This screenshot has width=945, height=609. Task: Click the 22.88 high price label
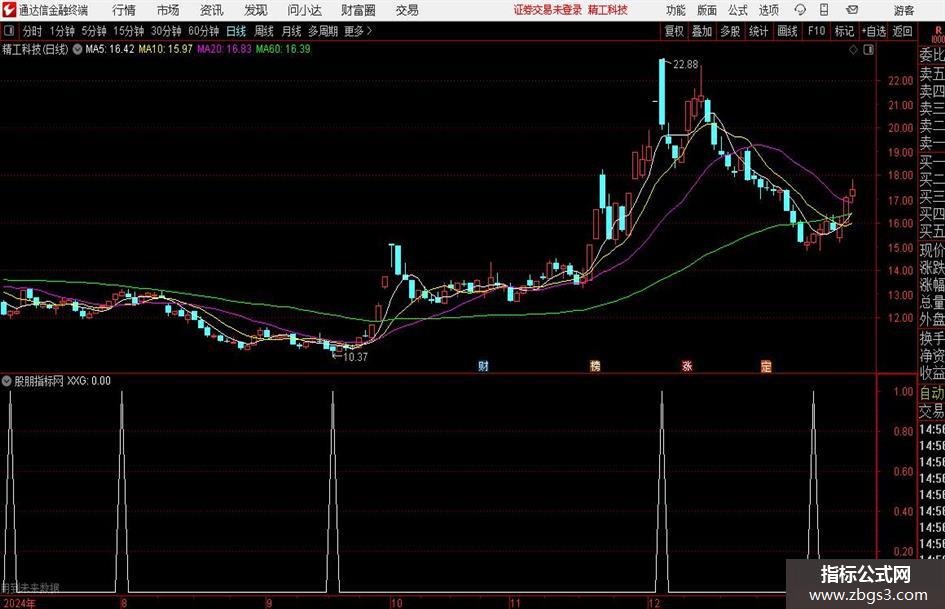coord(686,65)
